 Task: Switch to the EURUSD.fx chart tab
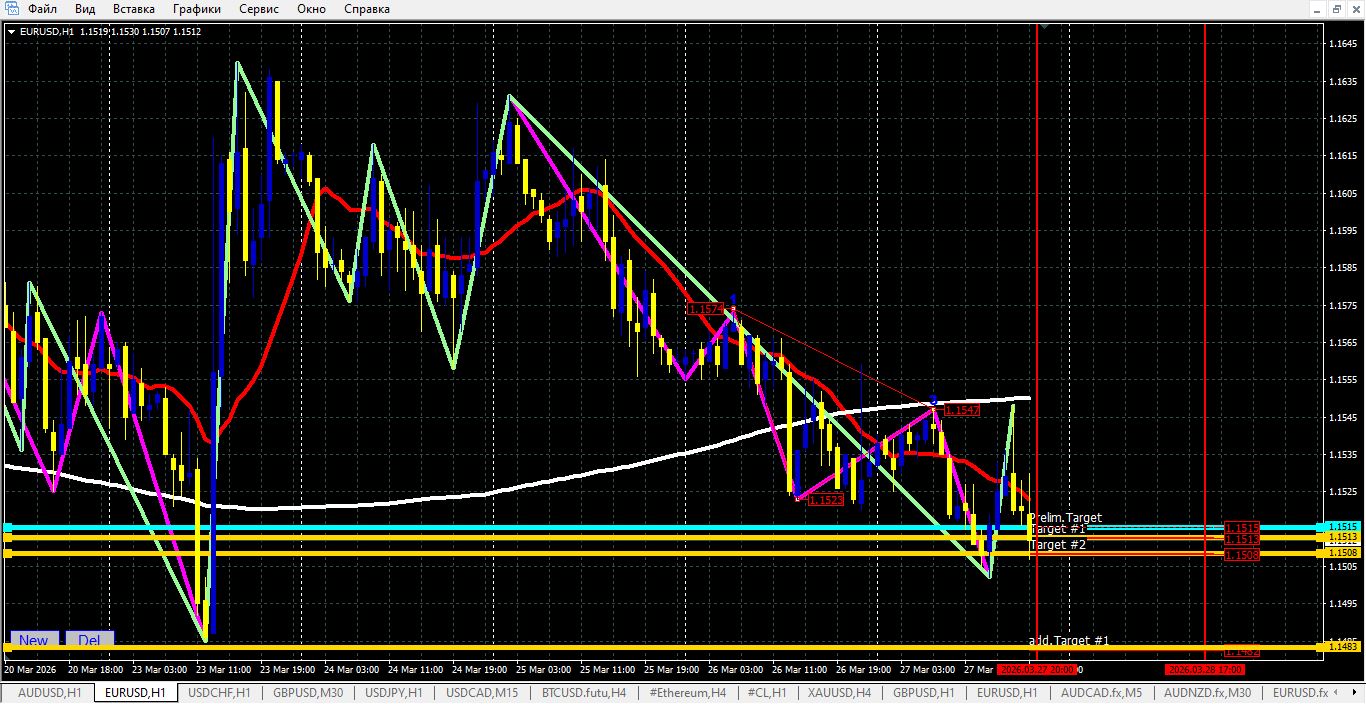click(x=1299, y=692)
